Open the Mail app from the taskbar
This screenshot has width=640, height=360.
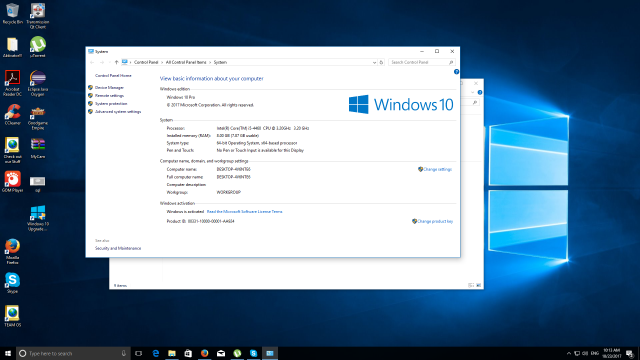pyautogui.click(x=221, y=353)
